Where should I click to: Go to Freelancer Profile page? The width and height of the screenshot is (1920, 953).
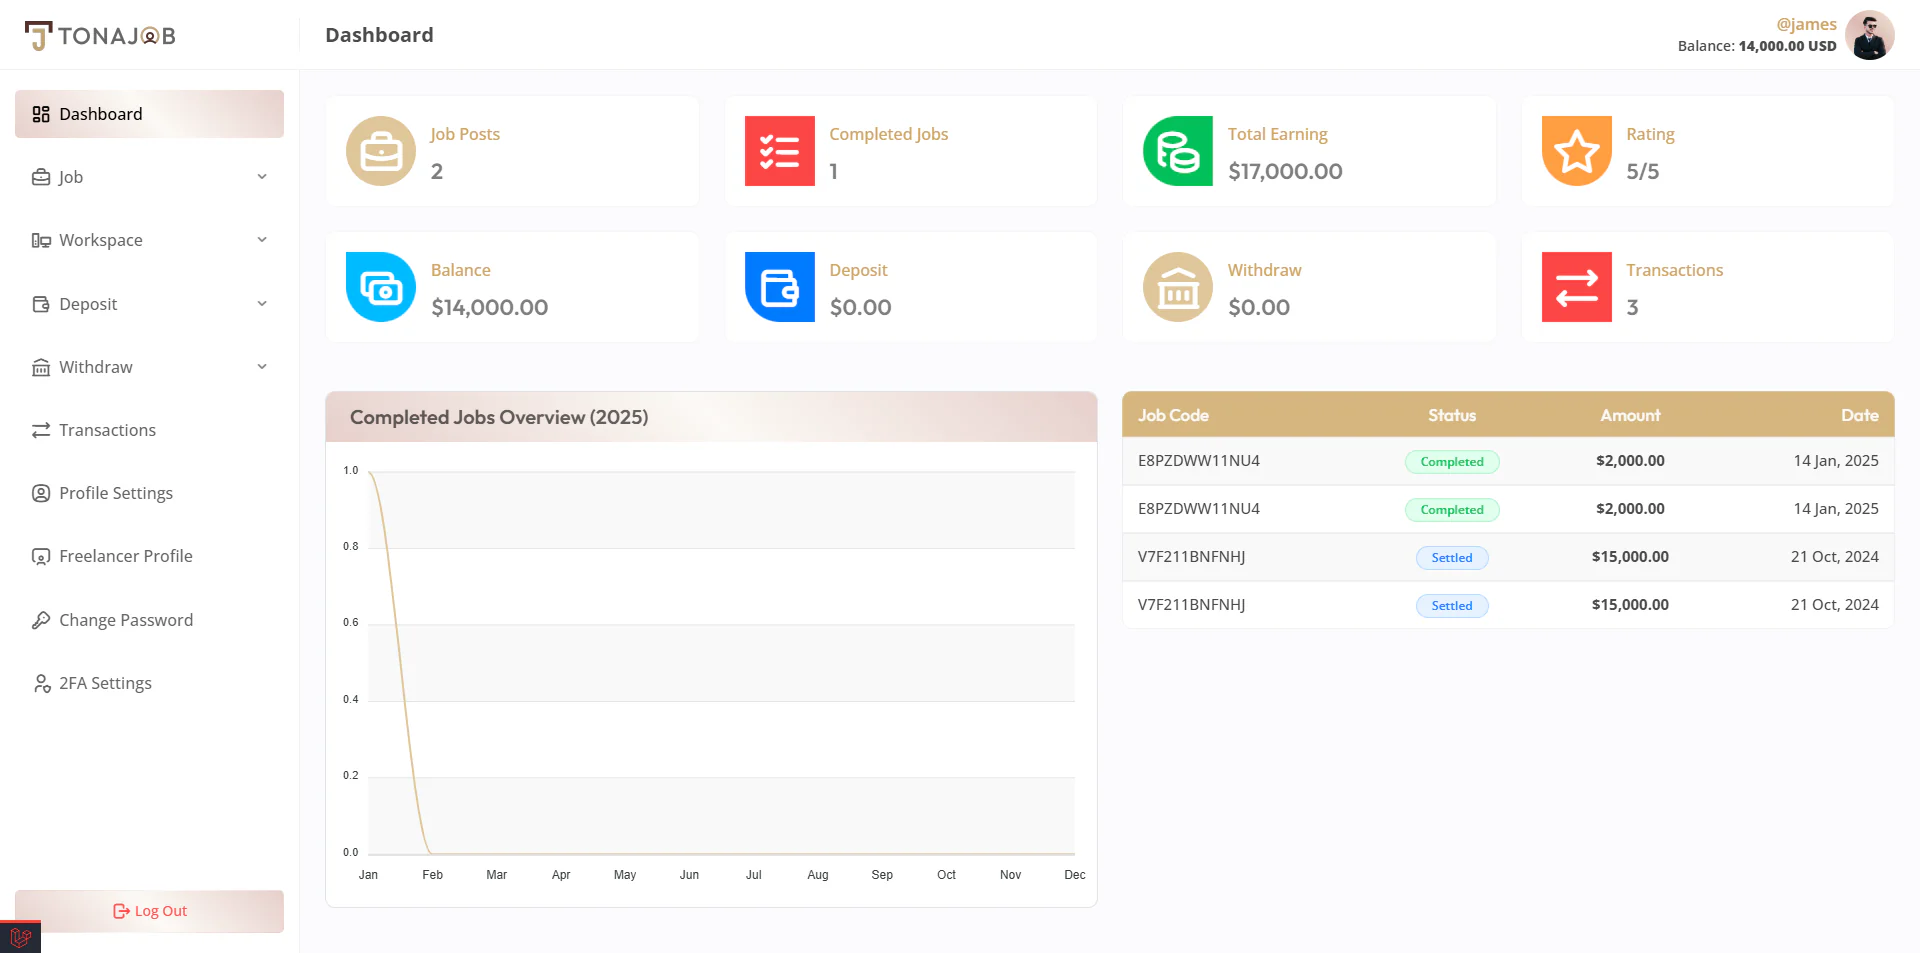[125, 556]
